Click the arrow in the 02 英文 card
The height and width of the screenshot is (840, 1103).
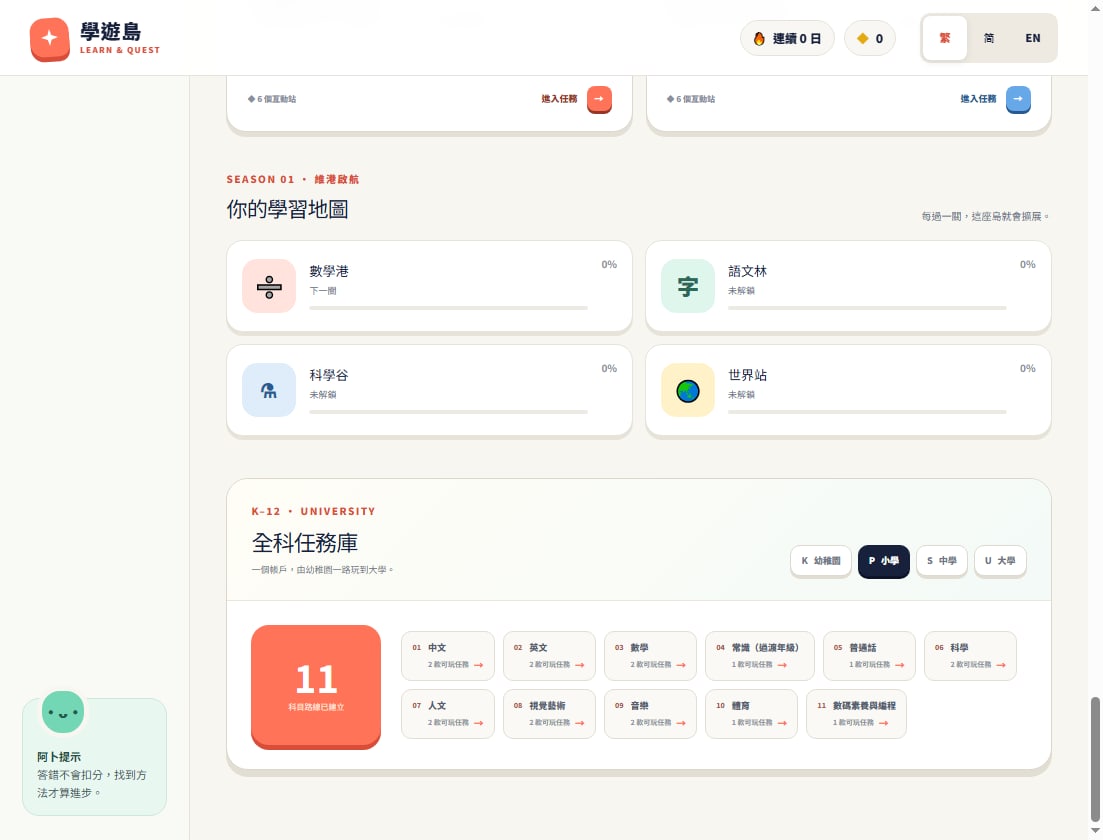click(580, 665)
